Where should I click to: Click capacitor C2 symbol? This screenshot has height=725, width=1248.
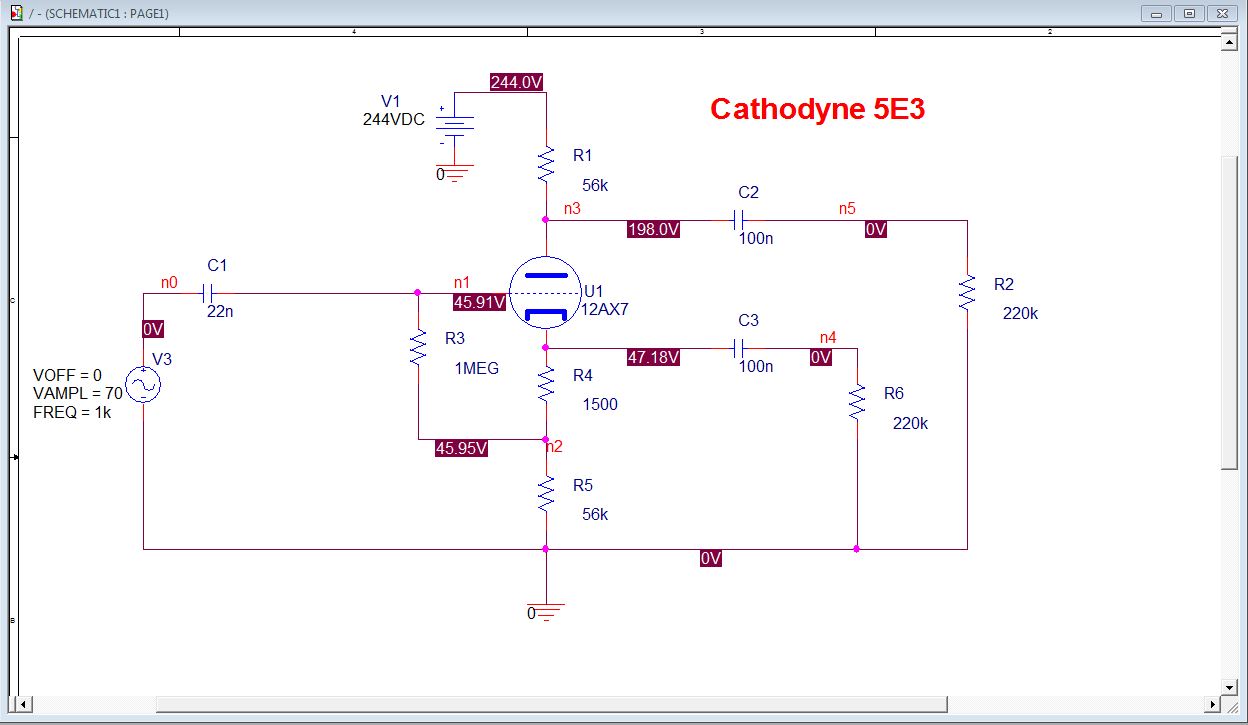pyautogui.click(x=739, y=220)
